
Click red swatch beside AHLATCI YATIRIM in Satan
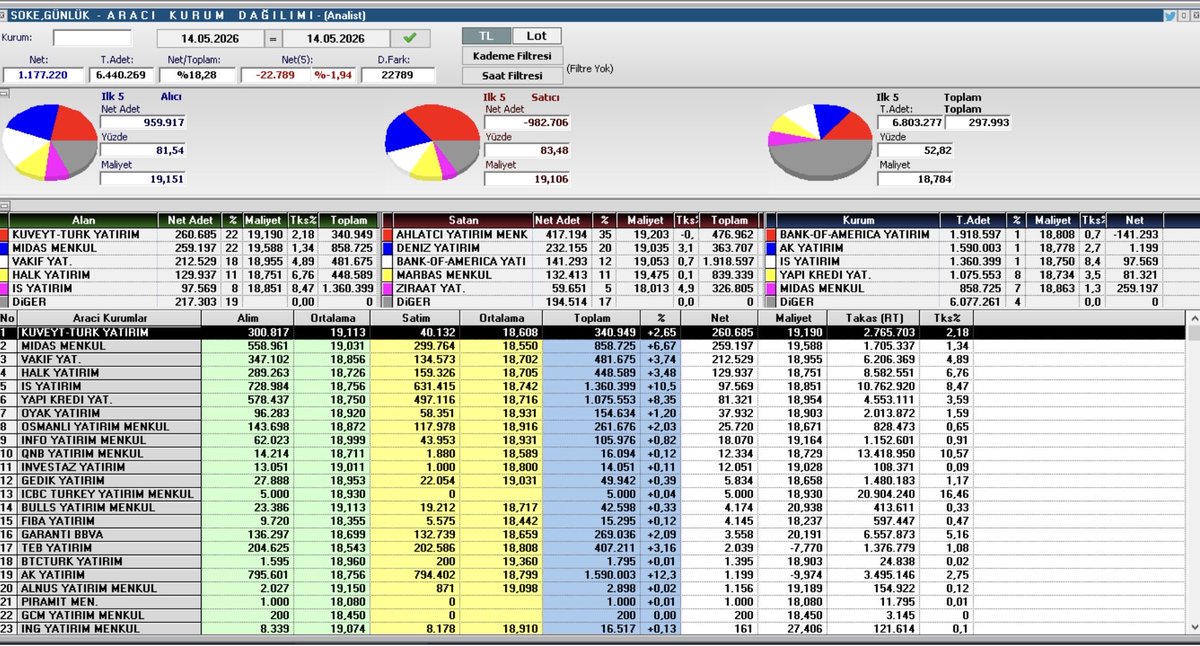[388, 234]
